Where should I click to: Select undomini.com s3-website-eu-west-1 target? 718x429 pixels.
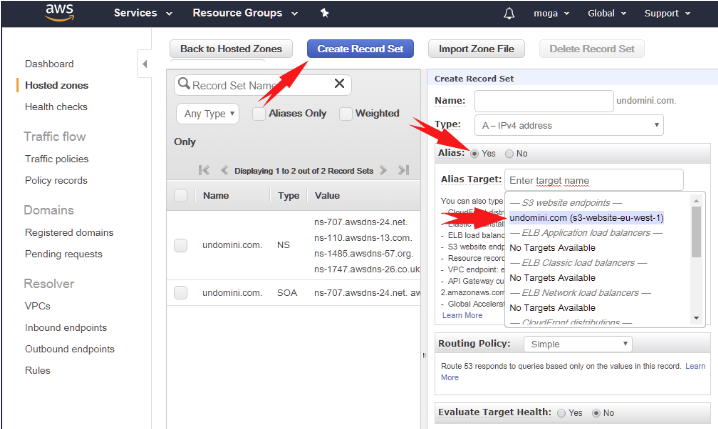587,218
